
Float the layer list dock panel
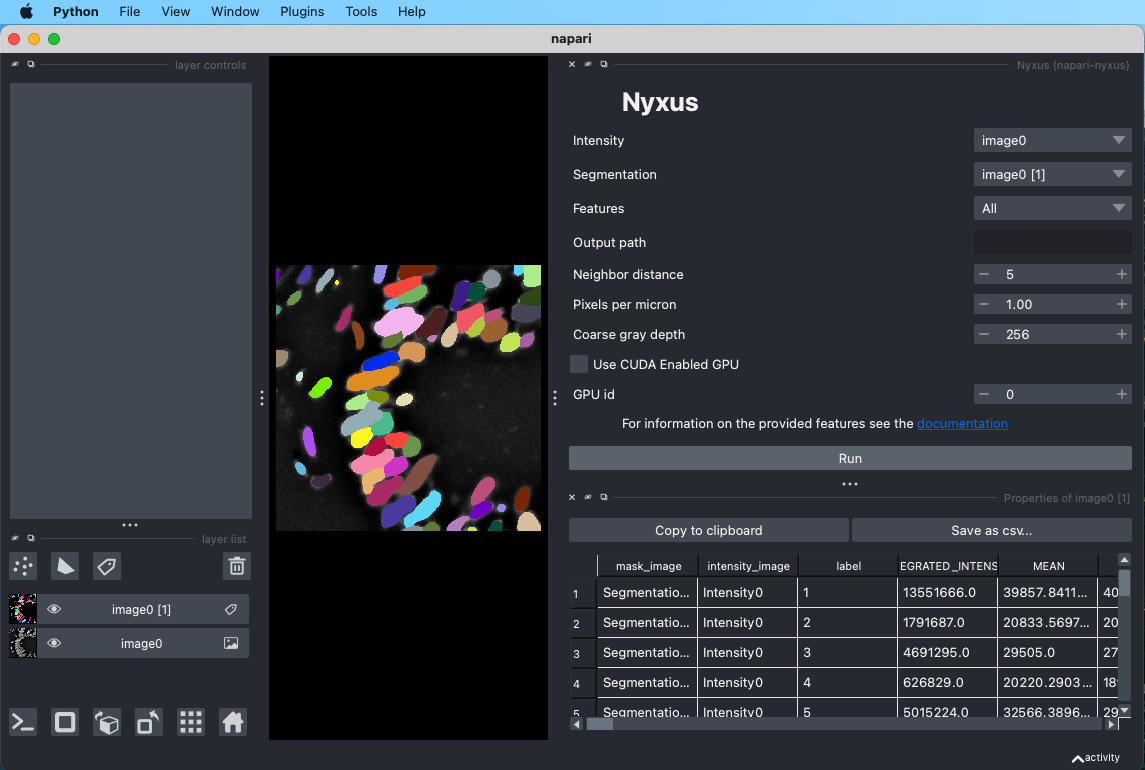31,538
